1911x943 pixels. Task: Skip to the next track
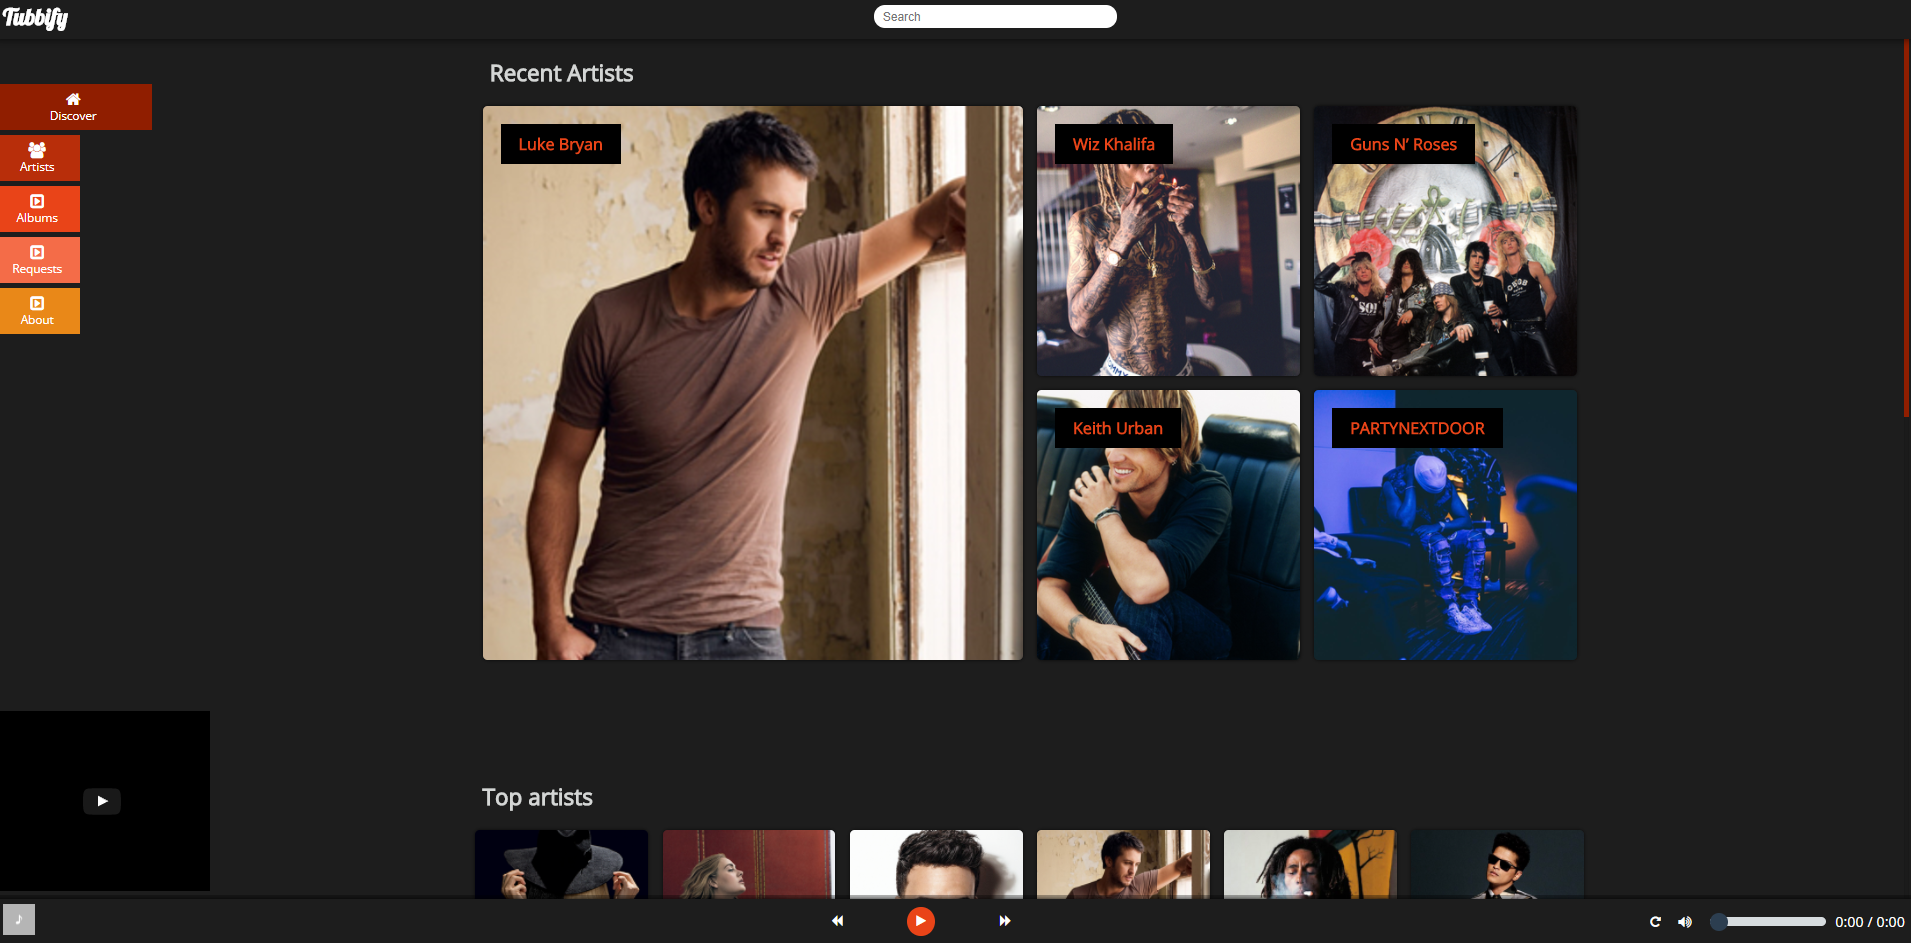(1005, 921)
